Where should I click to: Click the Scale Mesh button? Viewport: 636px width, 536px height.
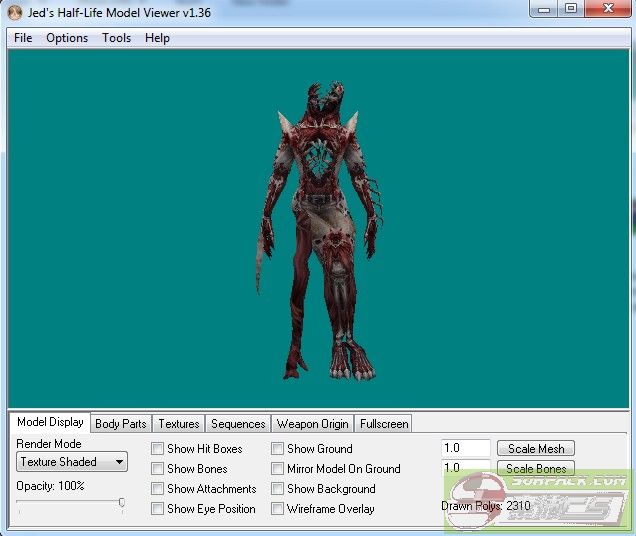(536, 449)
